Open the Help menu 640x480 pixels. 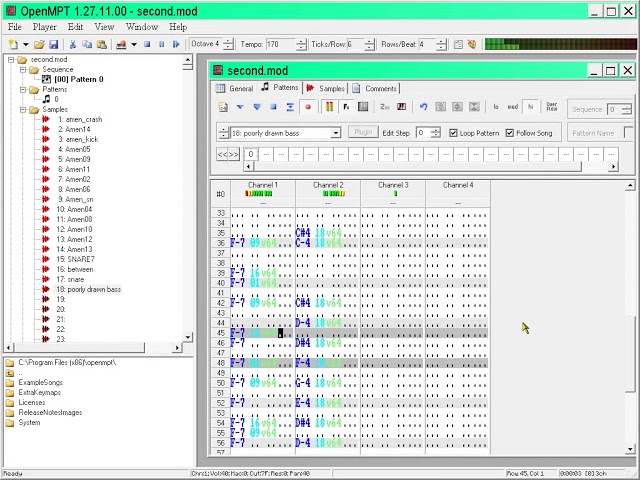178,27
